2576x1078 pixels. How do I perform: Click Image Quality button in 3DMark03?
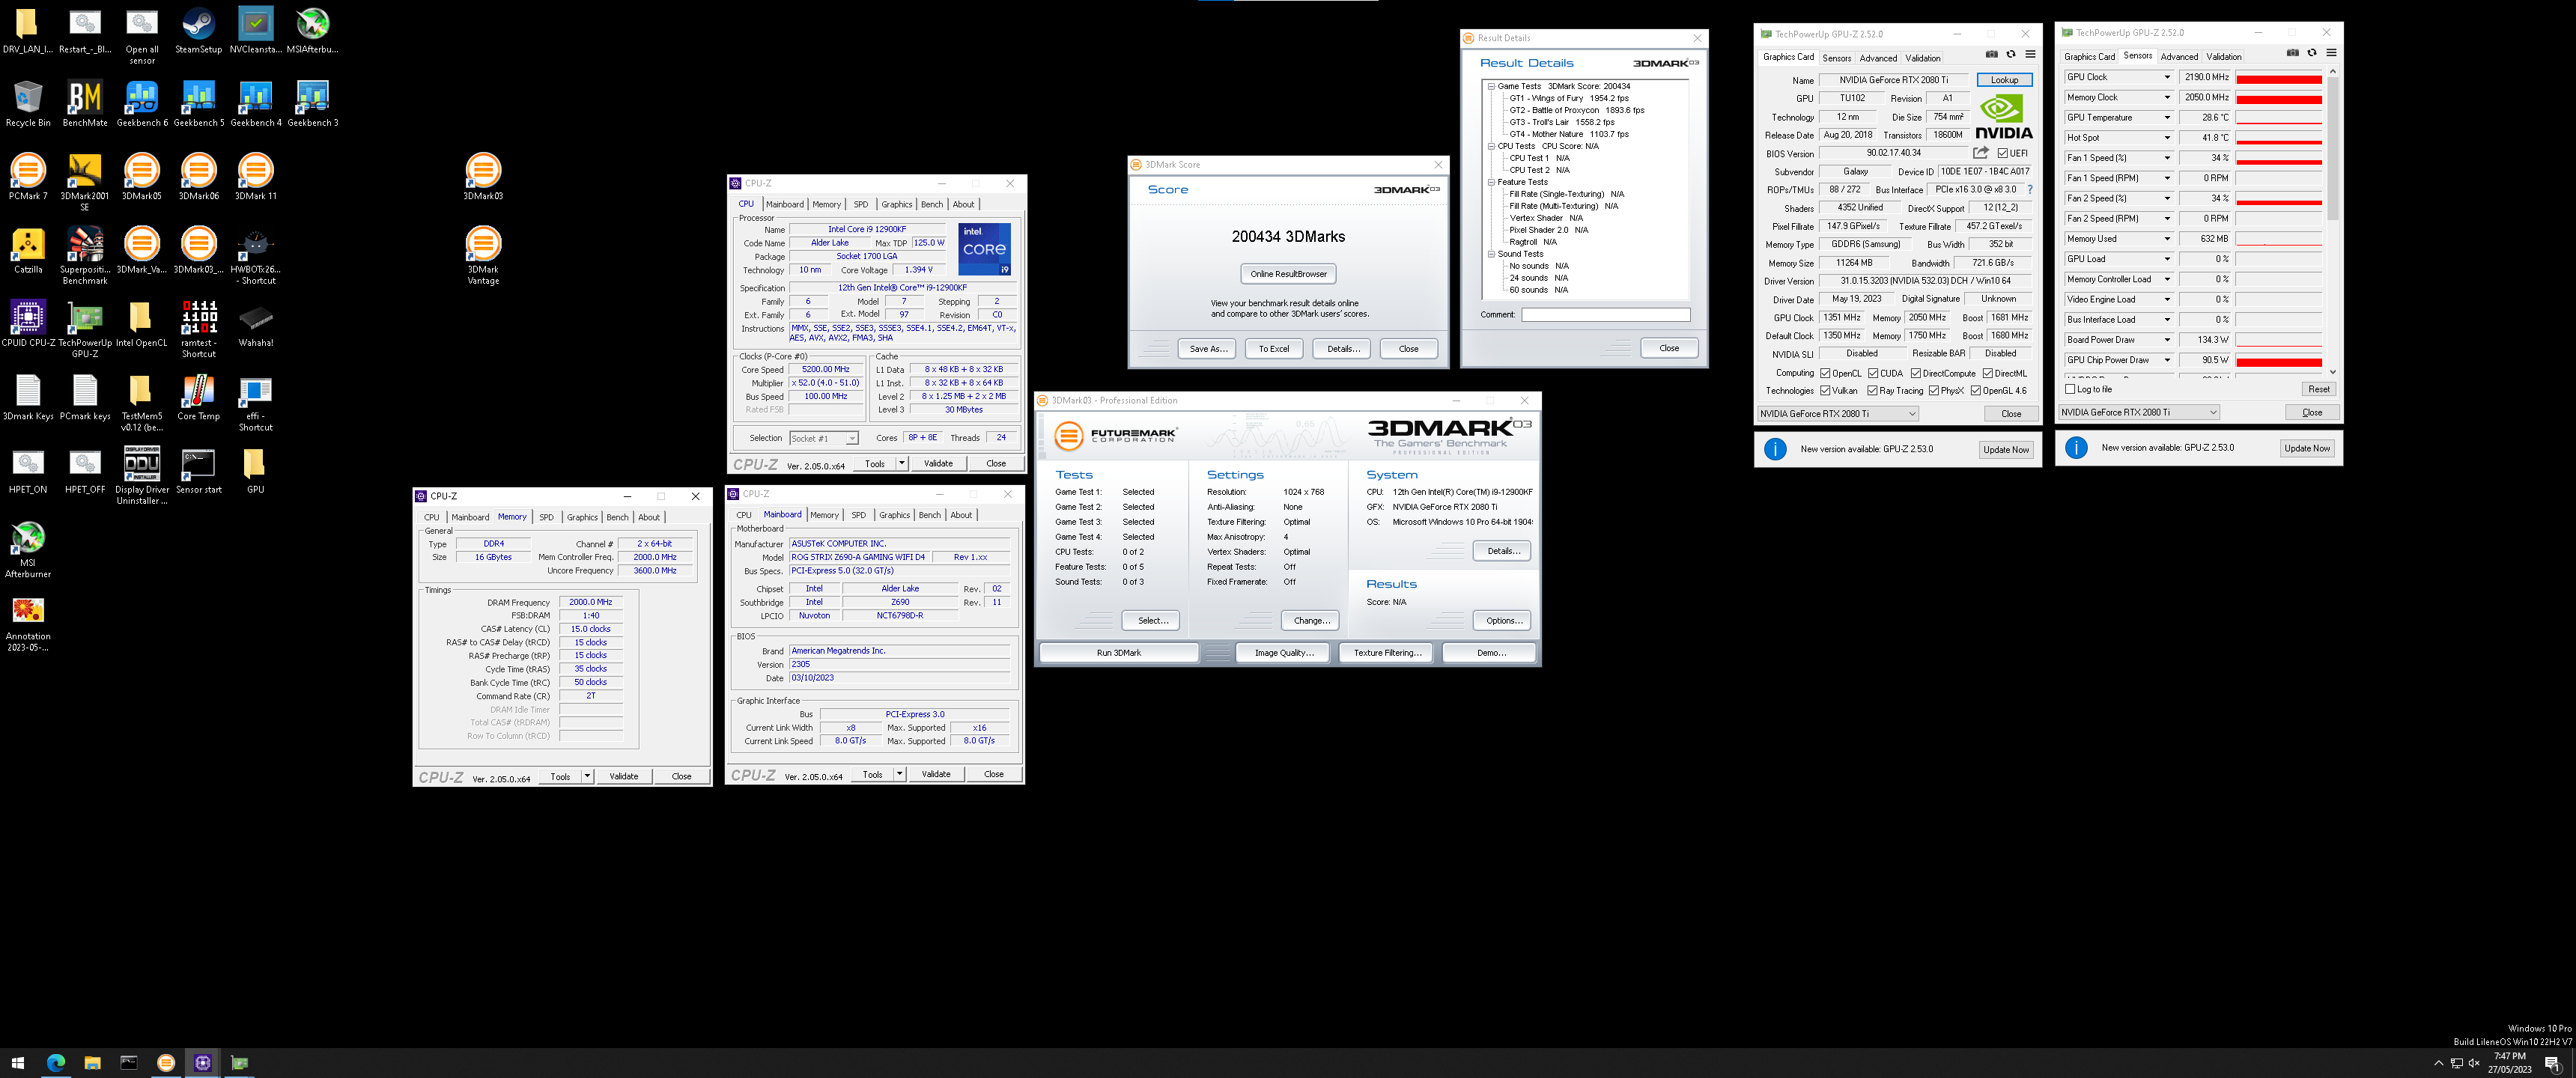coord(1283,653)
